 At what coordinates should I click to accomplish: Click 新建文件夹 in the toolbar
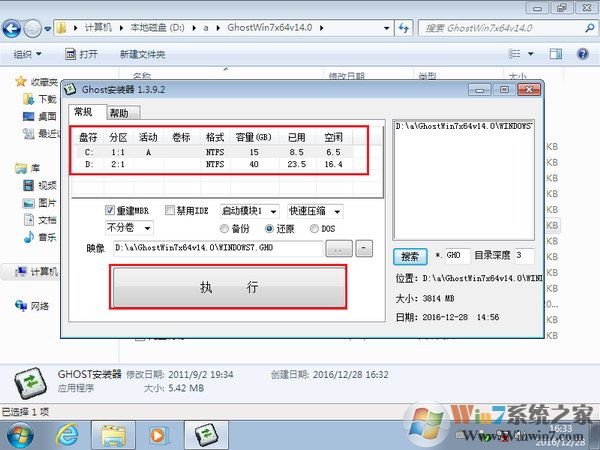click(x=142, y=54)
